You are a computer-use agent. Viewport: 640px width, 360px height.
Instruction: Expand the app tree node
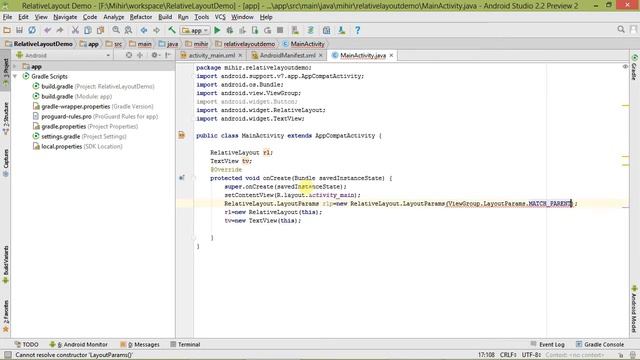coord(15,67)
